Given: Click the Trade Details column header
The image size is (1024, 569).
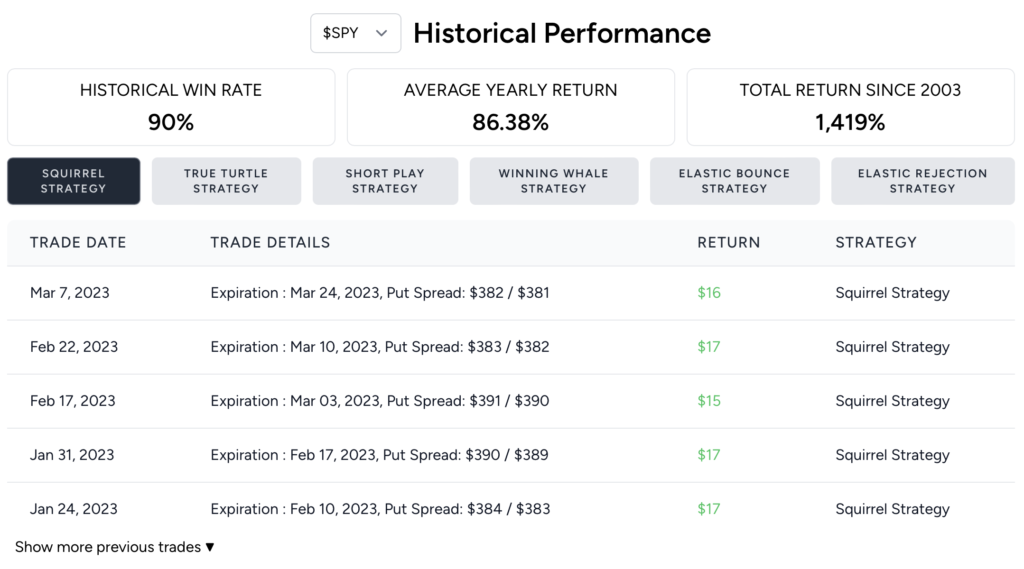Looking at the screenshot, I should point(270,242).
